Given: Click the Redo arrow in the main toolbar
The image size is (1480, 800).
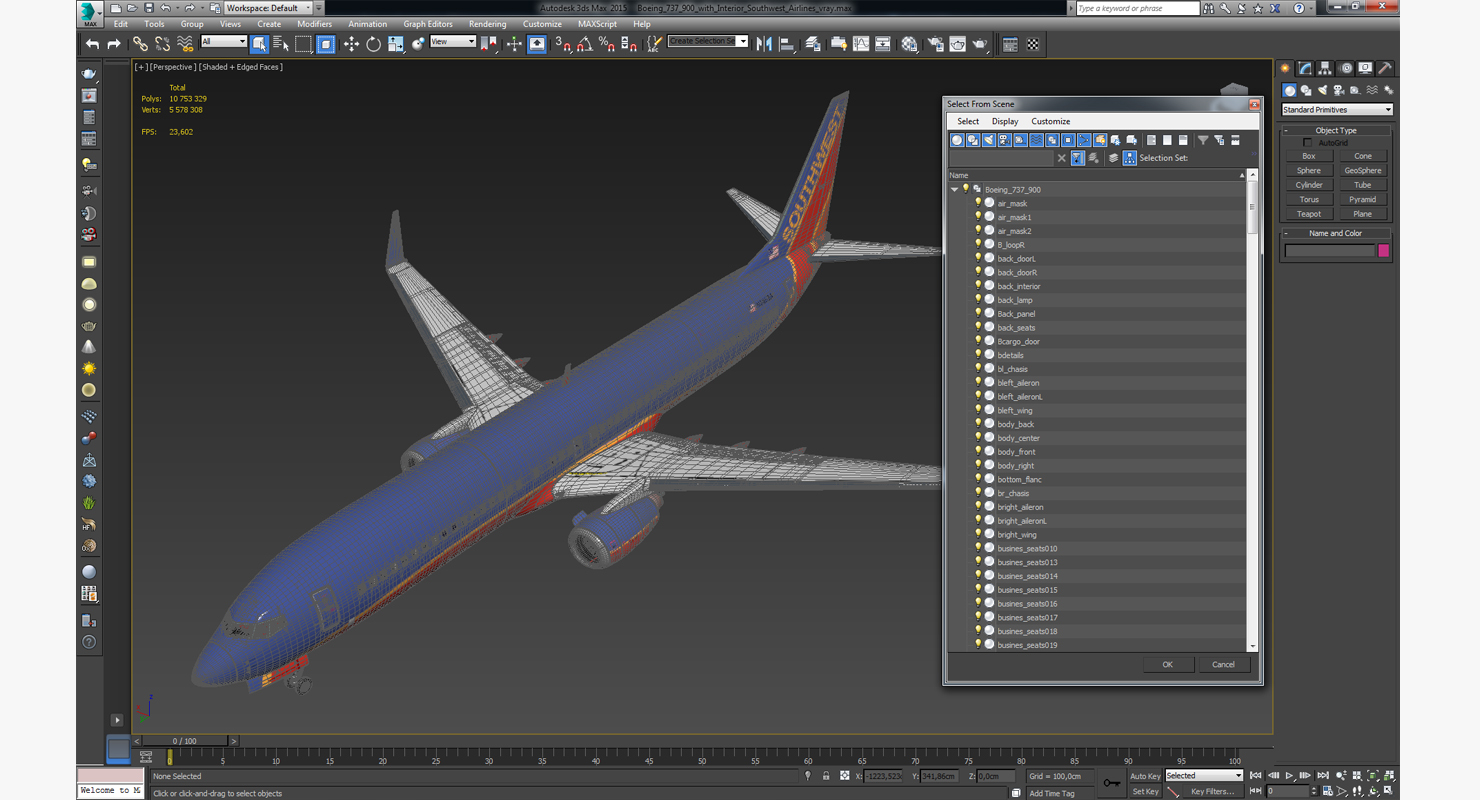Looking at the screenshot, I should coord(114,44).
